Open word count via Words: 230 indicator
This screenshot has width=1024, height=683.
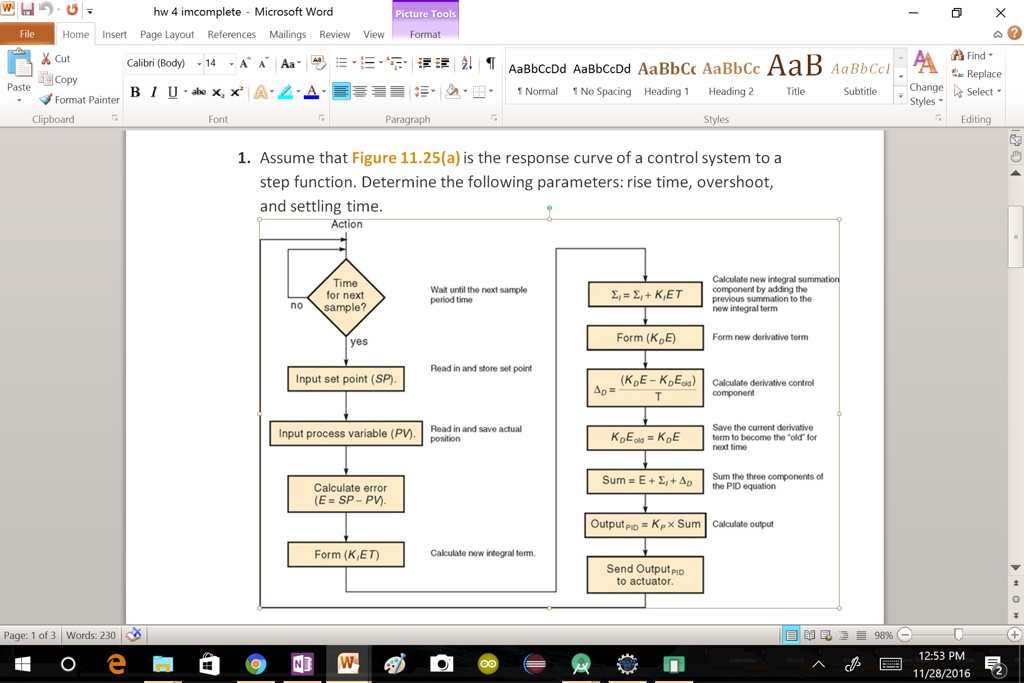93,634
